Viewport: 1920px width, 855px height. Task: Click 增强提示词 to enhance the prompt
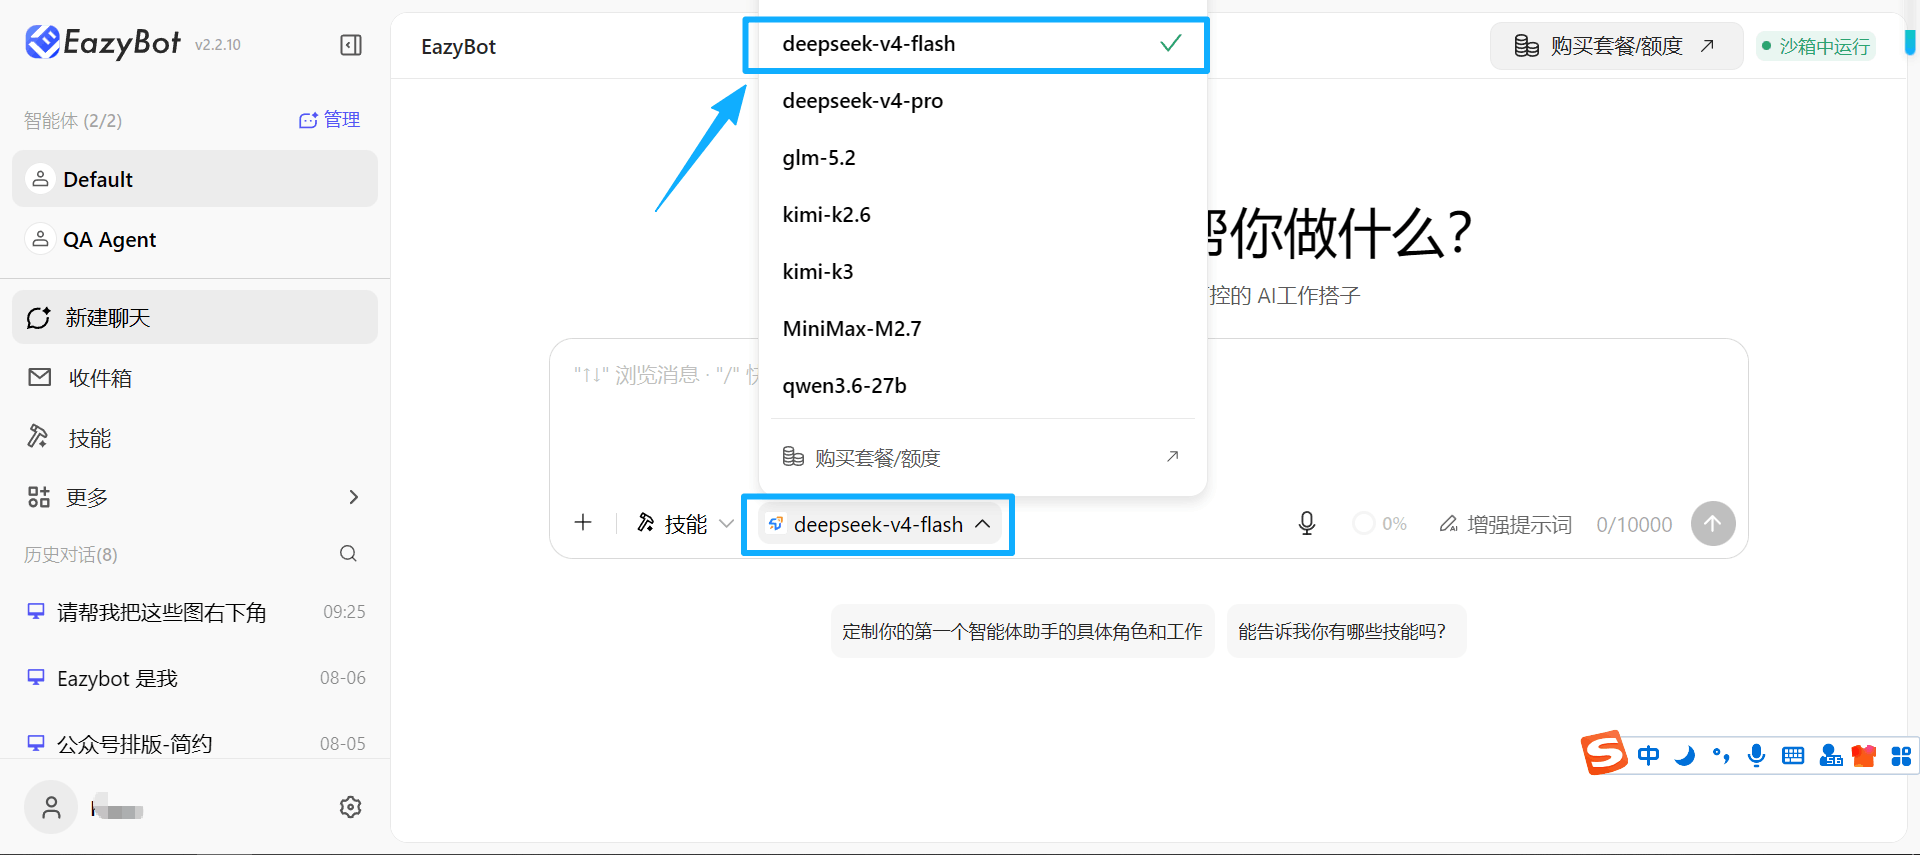pyautogui.click(x=1505, y=524)
